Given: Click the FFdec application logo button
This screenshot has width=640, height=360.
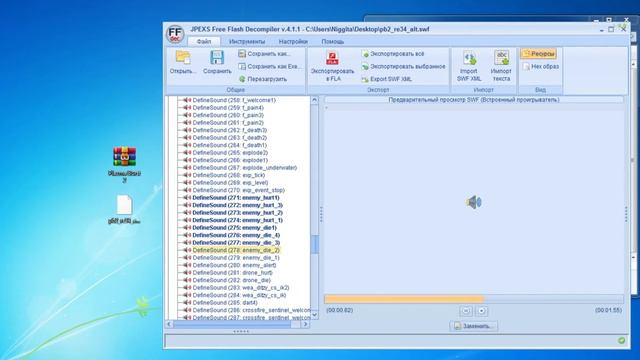Looking at the screenshot, I should click(x=175, y=34).
